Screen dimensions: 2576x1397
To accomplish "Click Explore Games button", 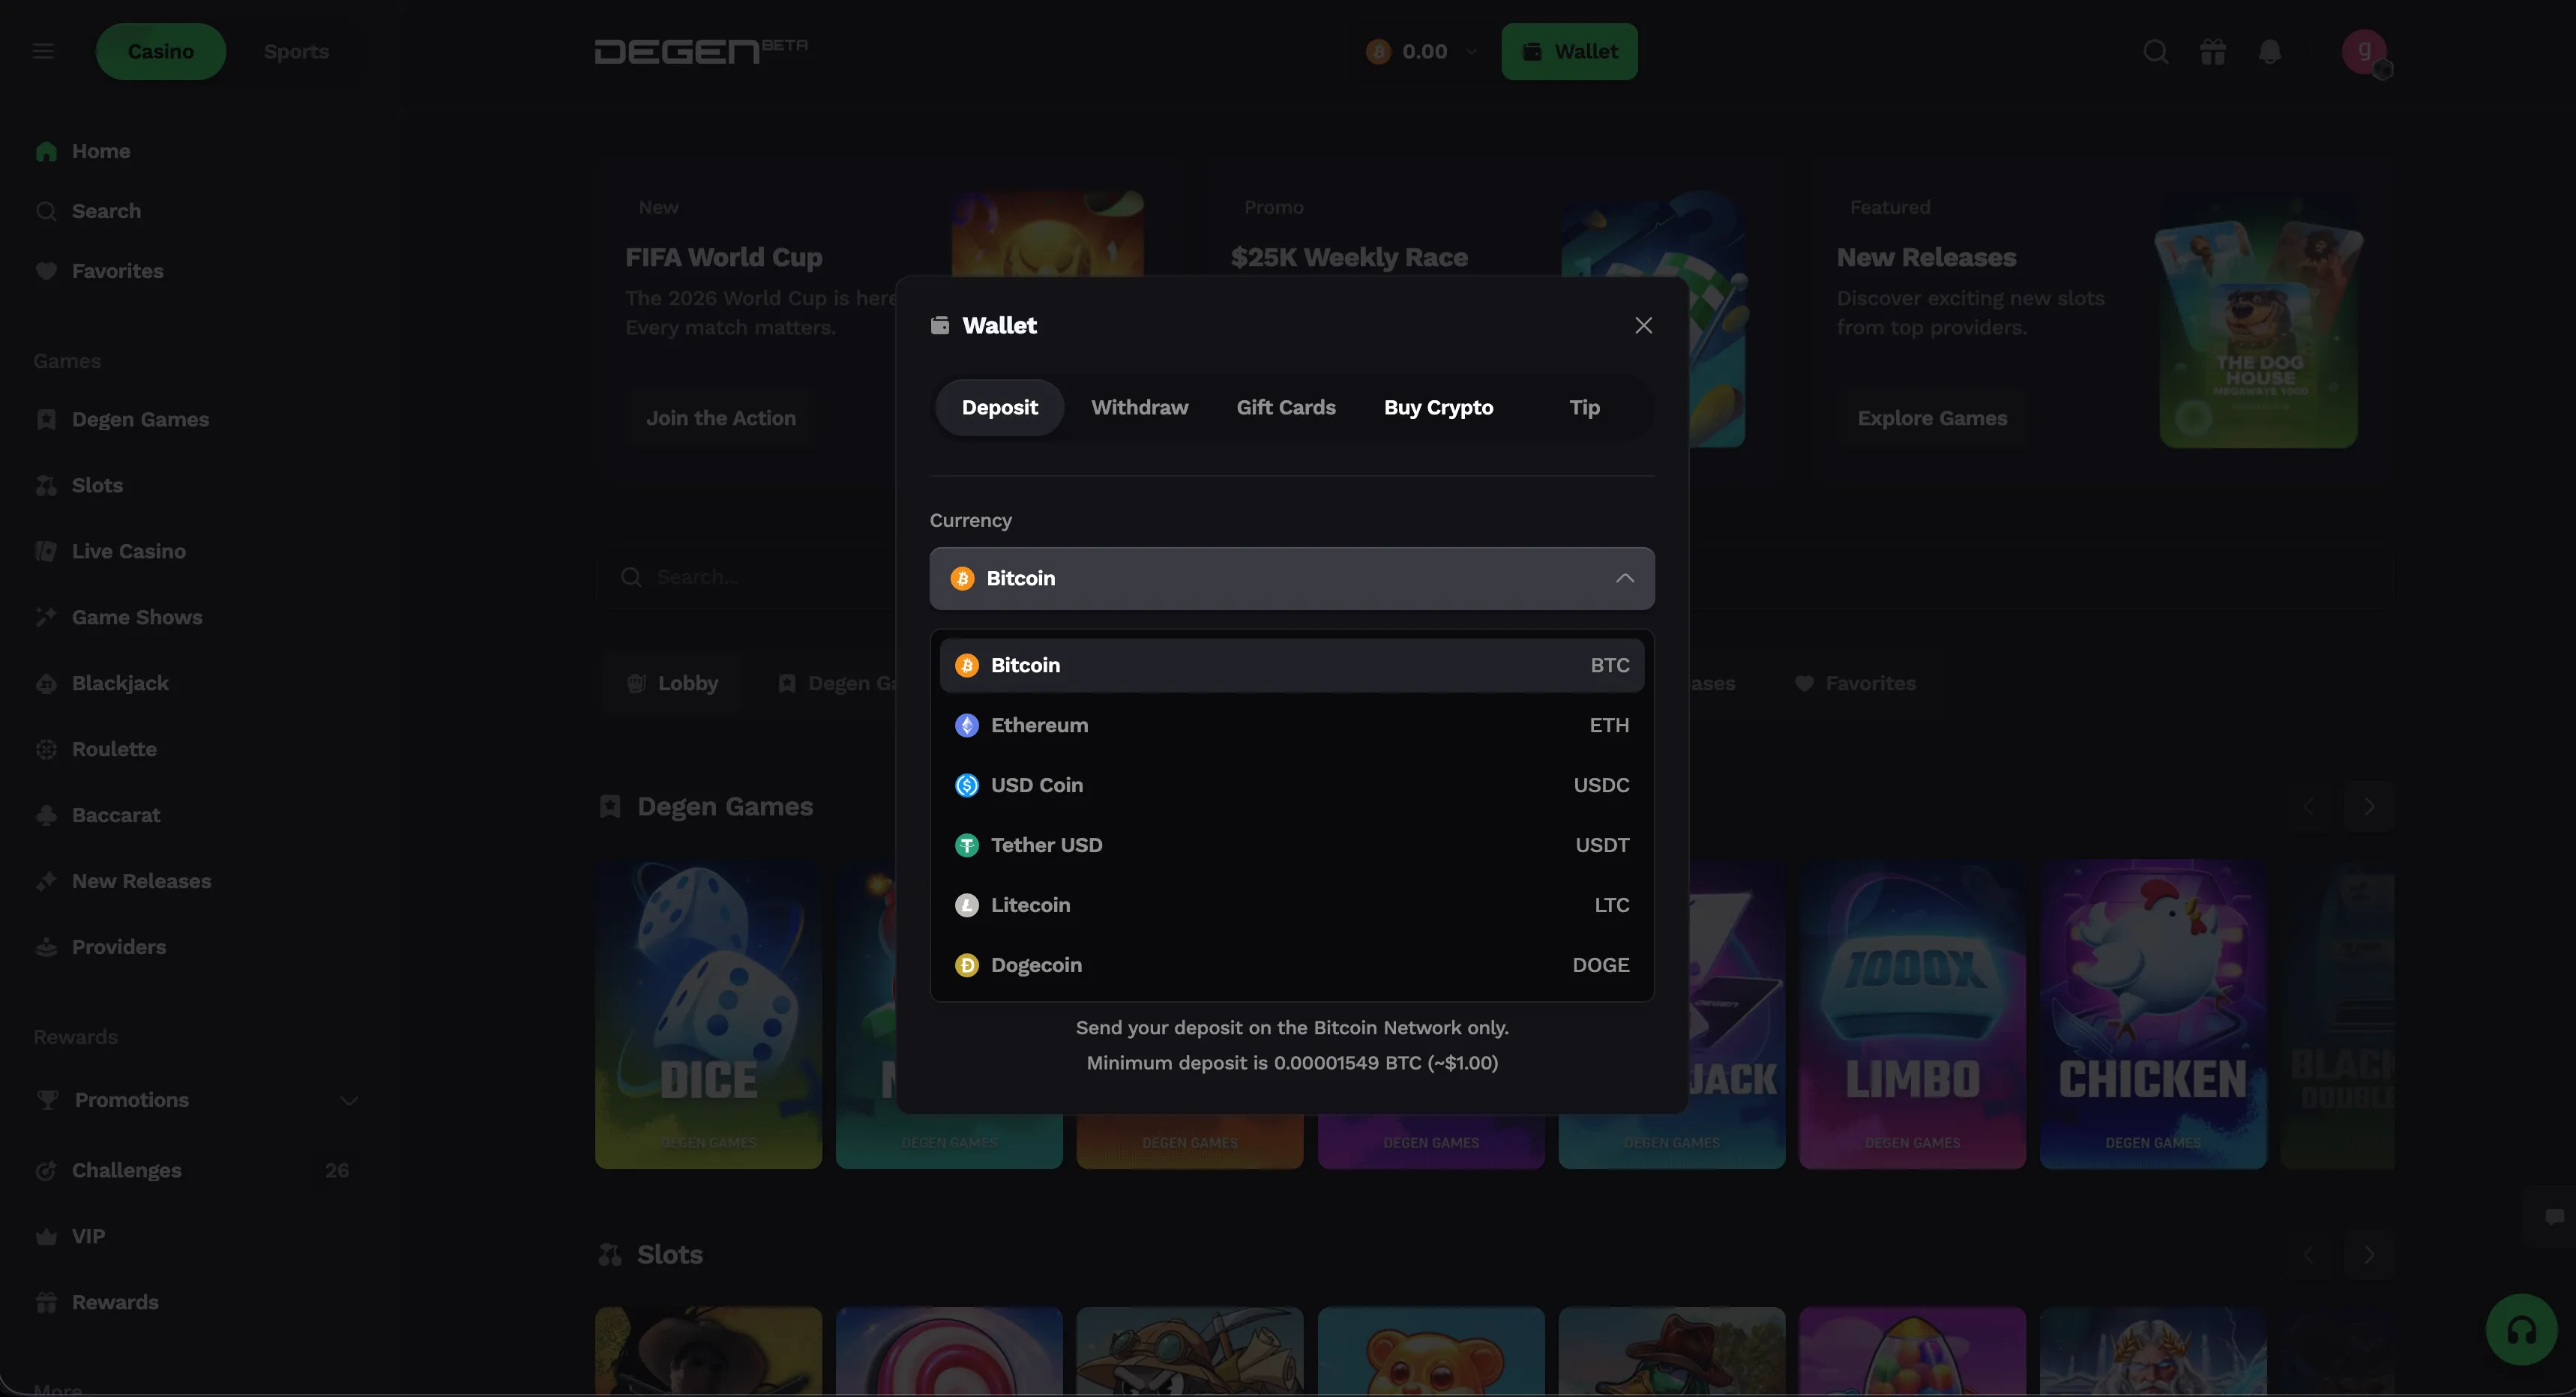I will pos(1932,418).
